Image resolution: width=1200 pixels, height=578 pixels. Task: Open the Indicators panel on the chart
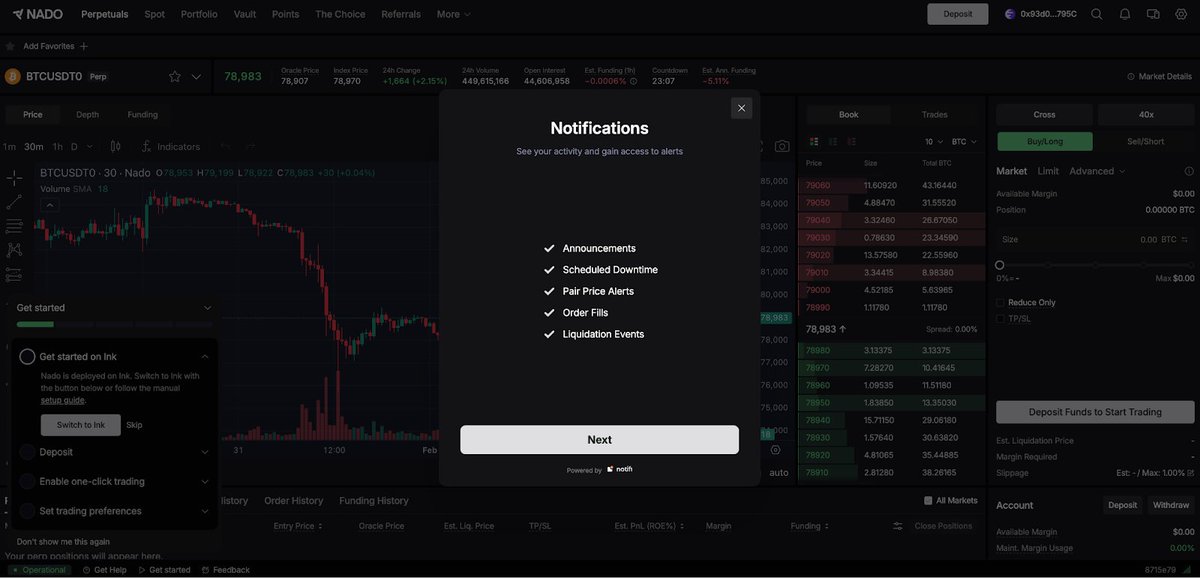pos(170,146)
